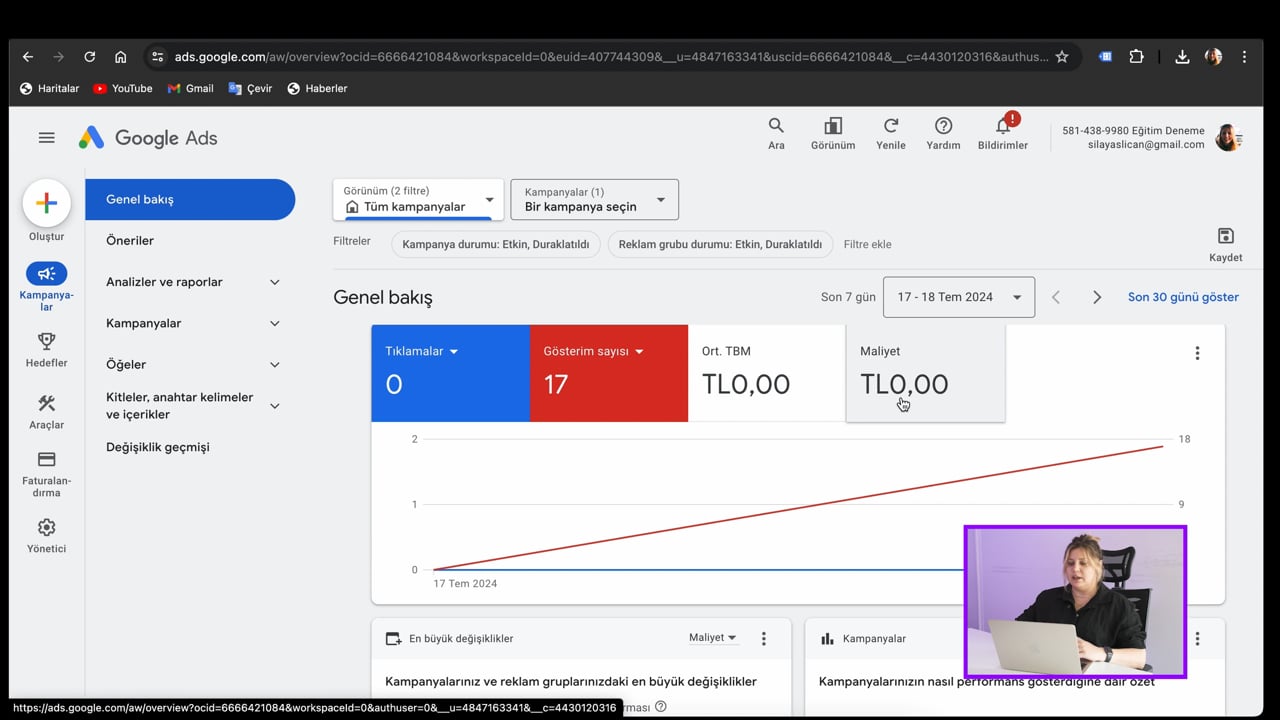The width and height of the screenshot is (1280, 720).
Task: Go to previous date range arrow
Action: pos(1056,297)
